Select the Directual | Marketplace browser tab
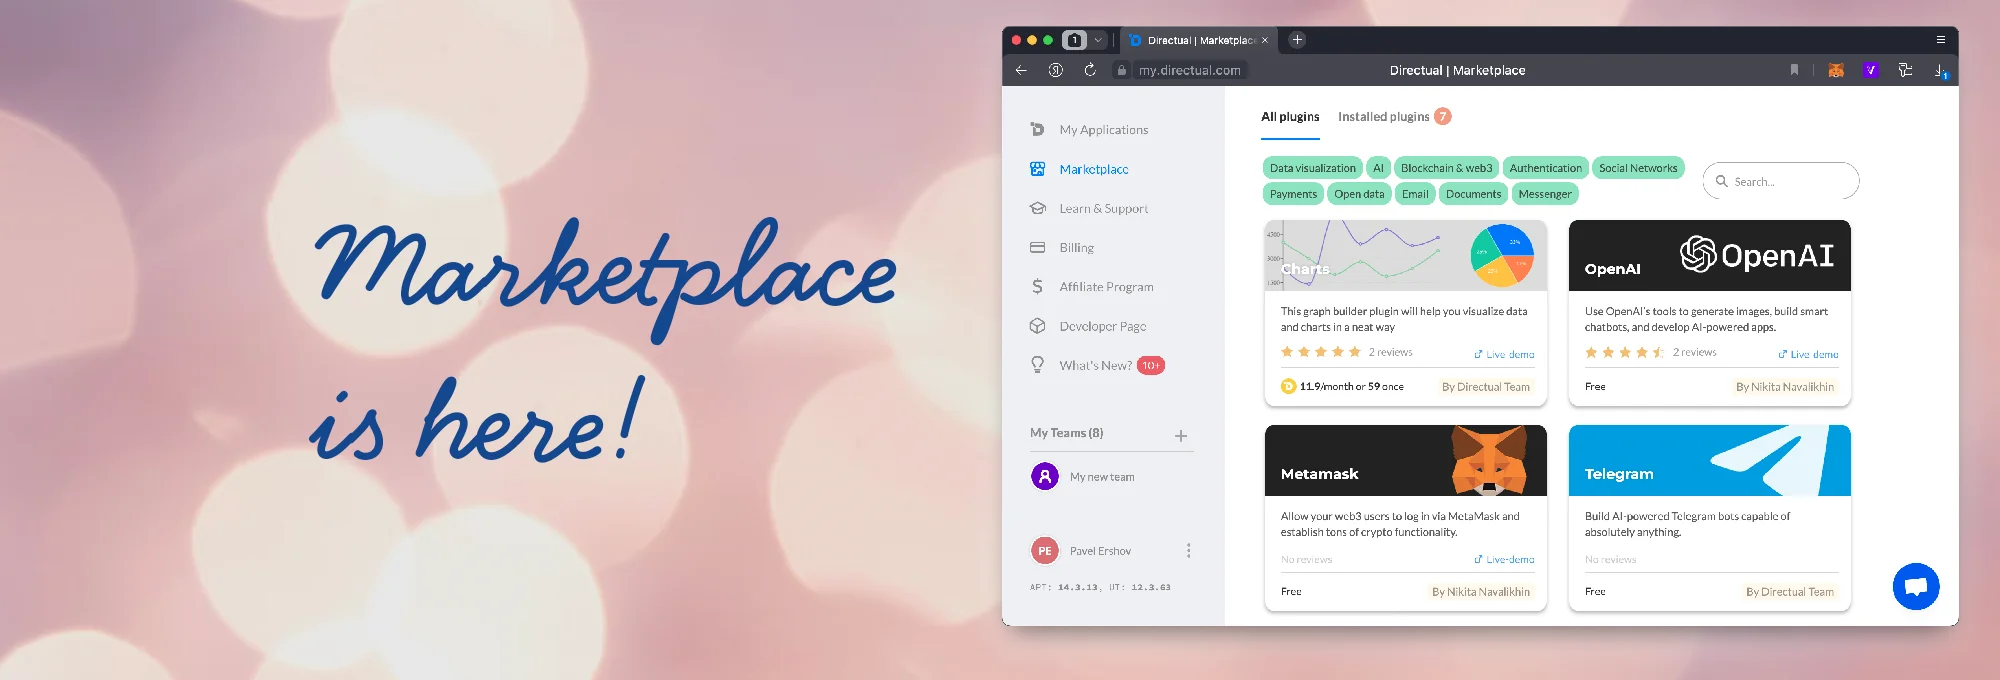 [1199, 40]
